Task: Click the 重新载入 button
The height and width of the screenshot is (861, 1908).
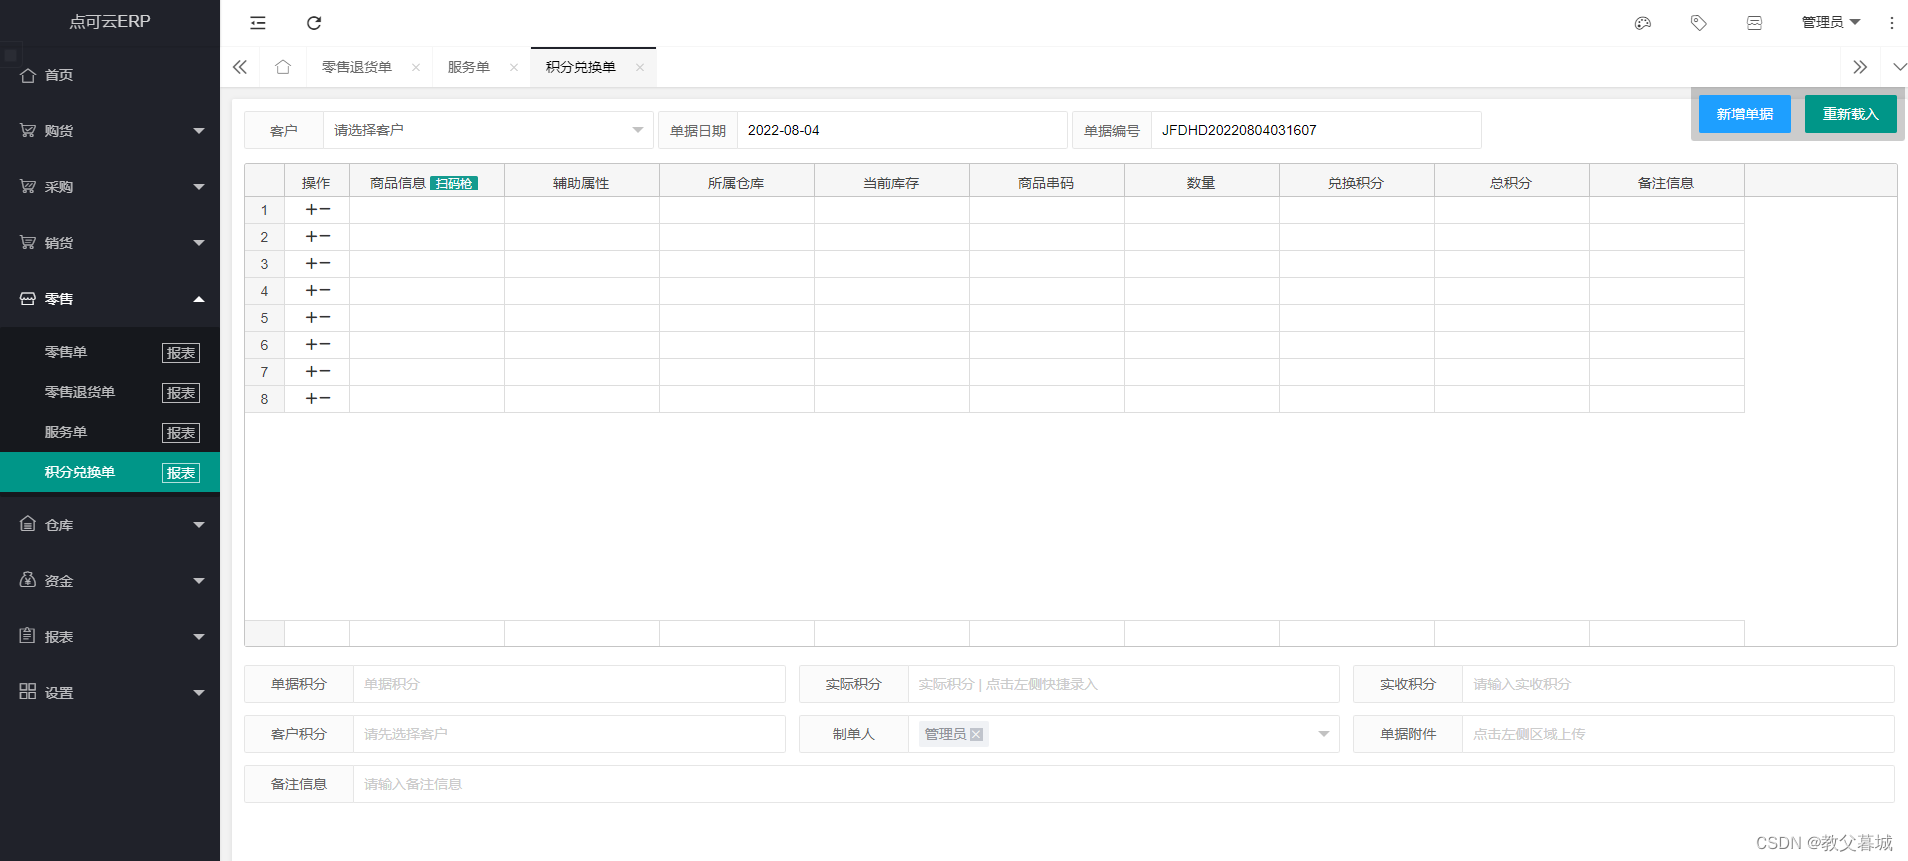Action: [1851, 114]
